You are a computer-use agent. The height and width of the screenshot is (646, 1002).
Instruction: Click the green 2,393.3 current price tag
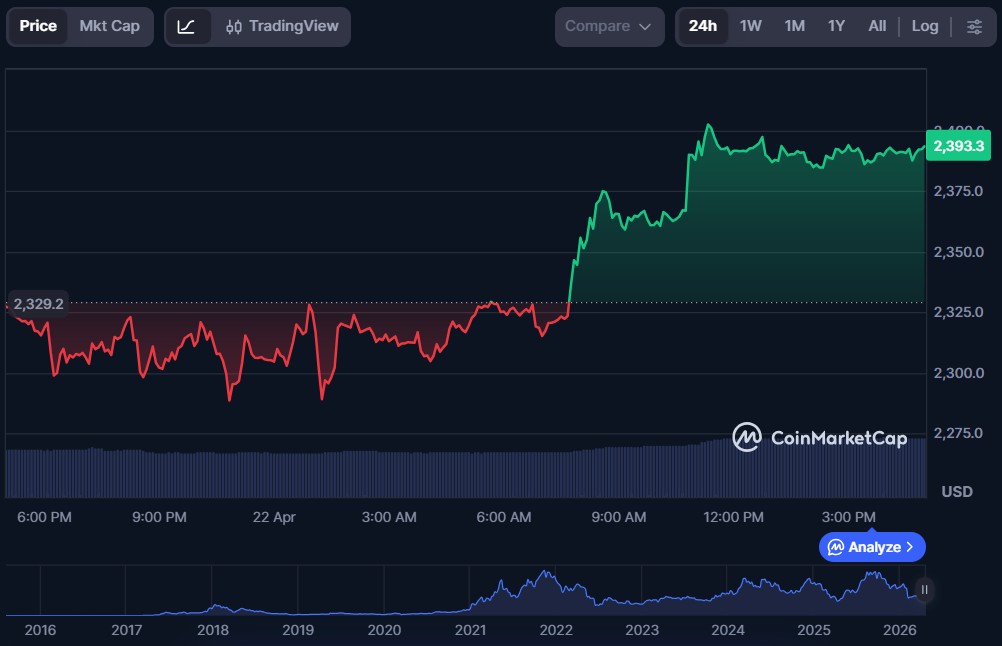957,146
